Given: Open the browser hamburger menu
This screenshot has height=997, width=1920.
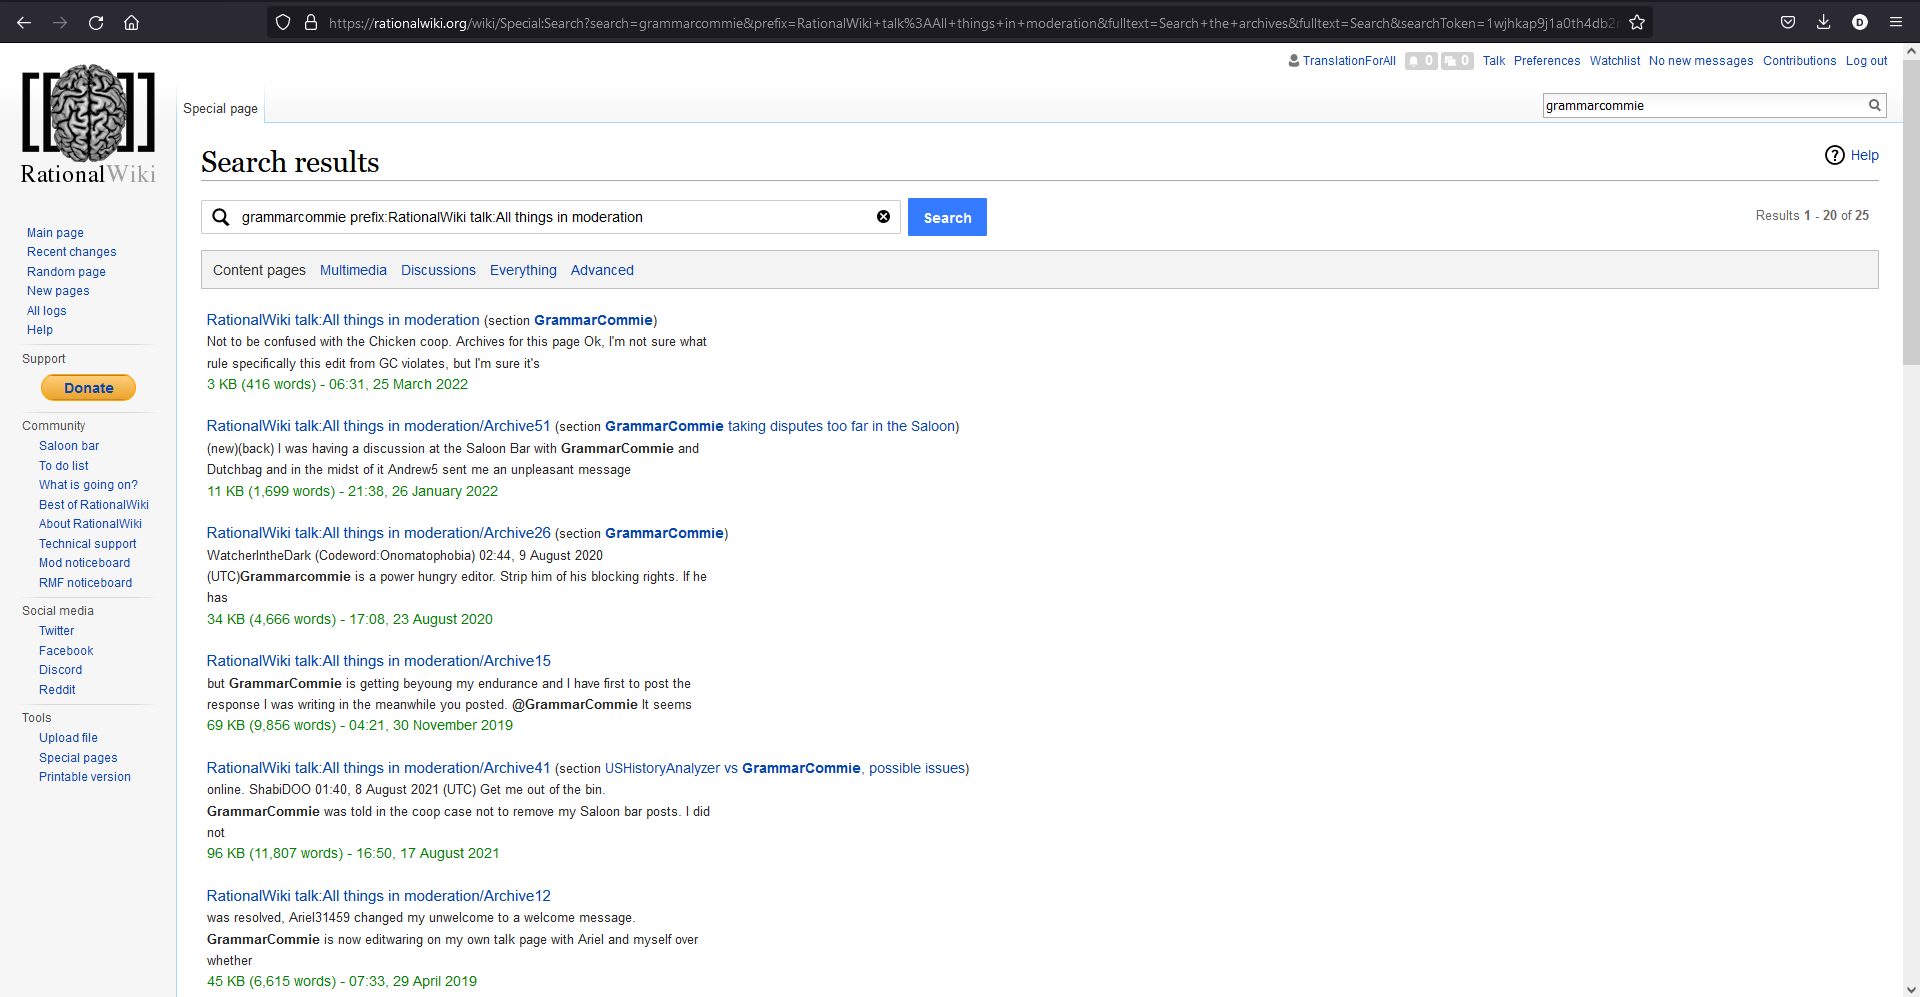Looking at the screenshot, I should click(1896, 22).
